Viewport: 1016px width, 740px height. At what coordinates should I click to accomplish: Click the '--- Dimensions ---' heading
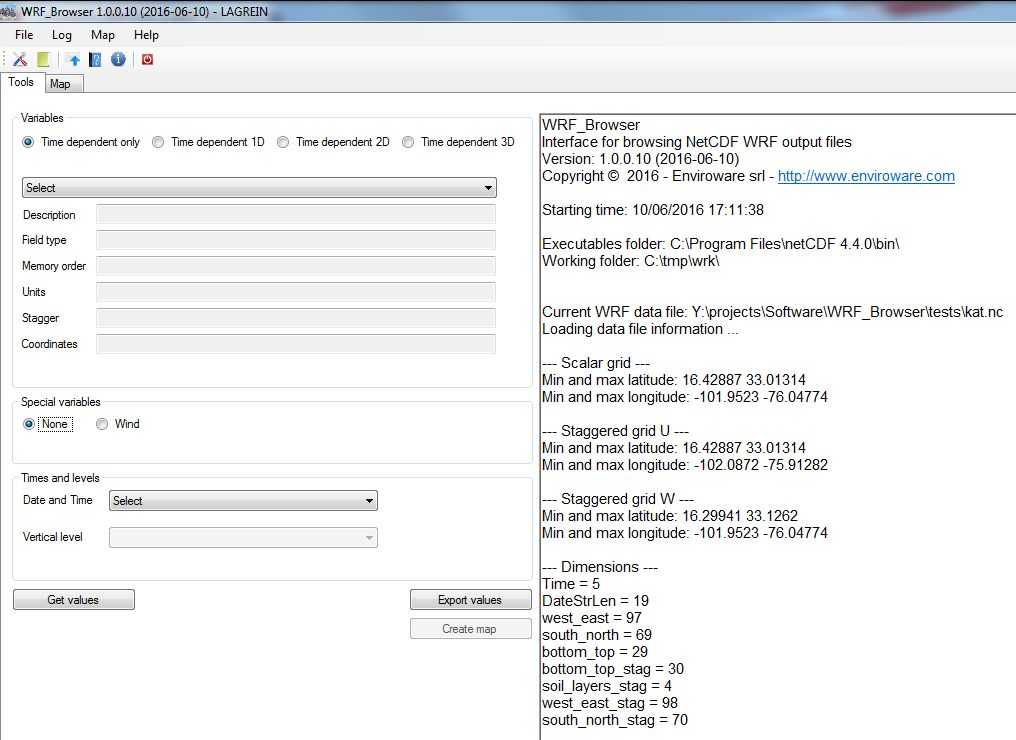click(599, 567)
